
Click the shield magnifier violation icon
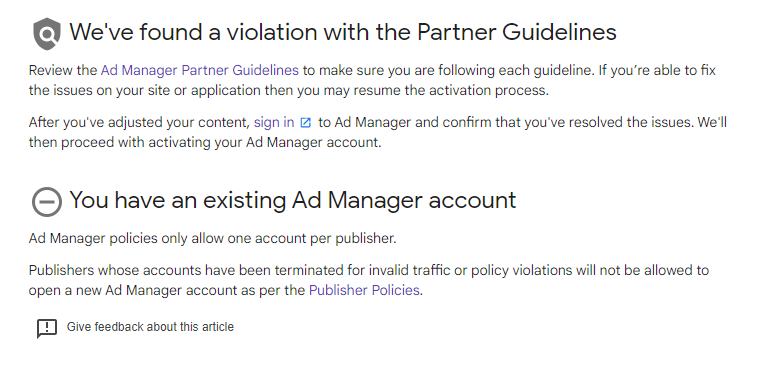47,34
